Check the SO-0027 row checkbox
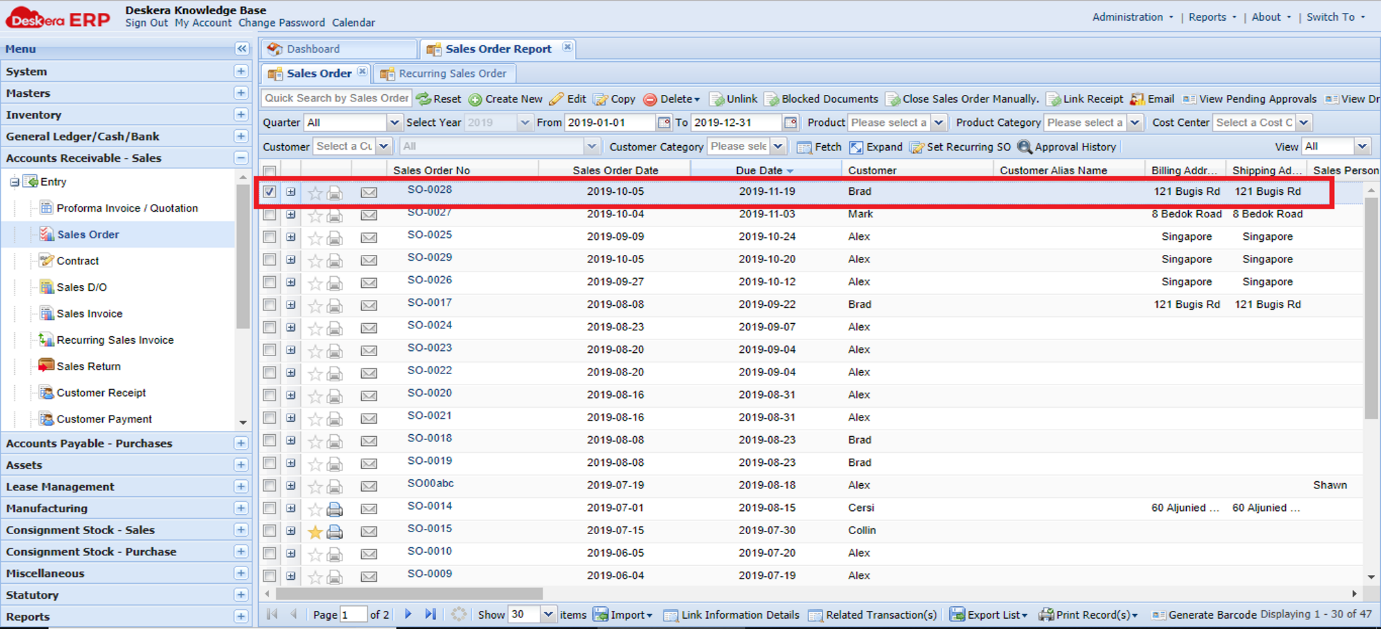The image size is (1381, 629). (x=270, y=215)
